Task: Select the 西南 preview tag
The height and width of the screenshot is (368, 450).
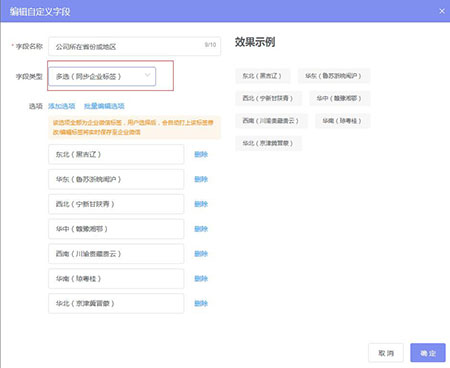Action: 271,121
